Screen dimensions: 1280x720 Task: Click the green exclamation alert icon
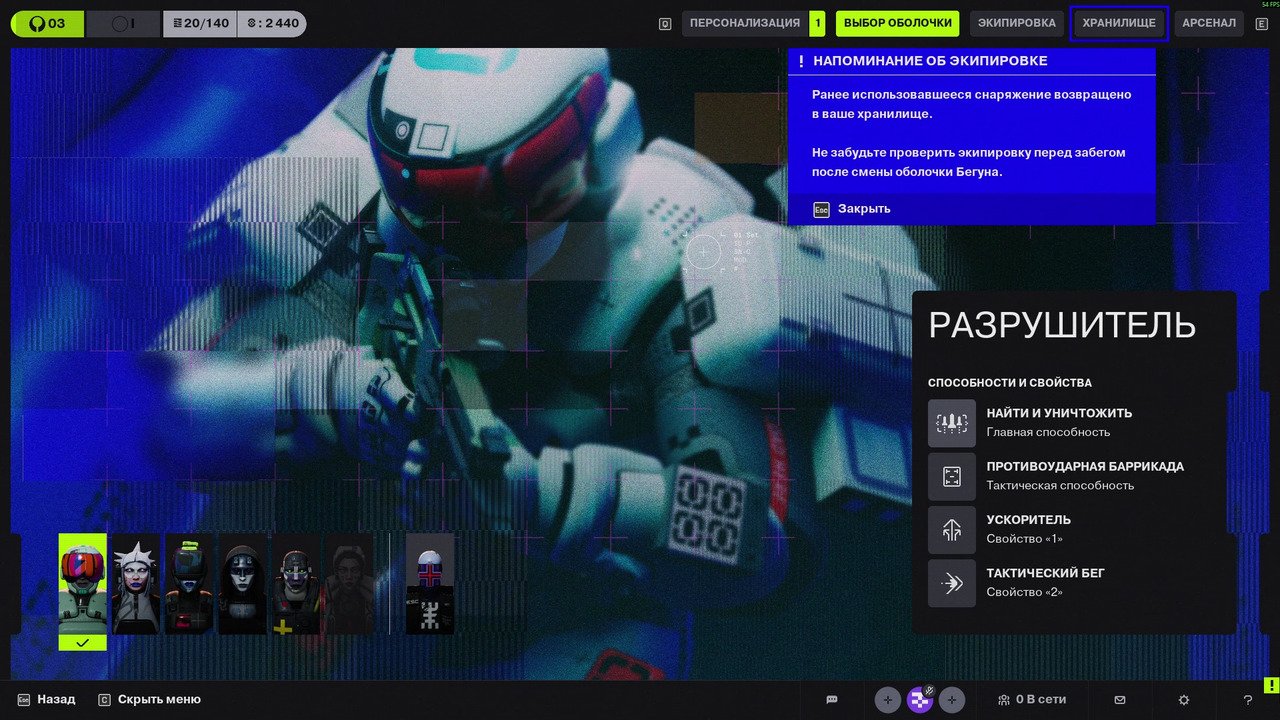(x=1270, y=685)
